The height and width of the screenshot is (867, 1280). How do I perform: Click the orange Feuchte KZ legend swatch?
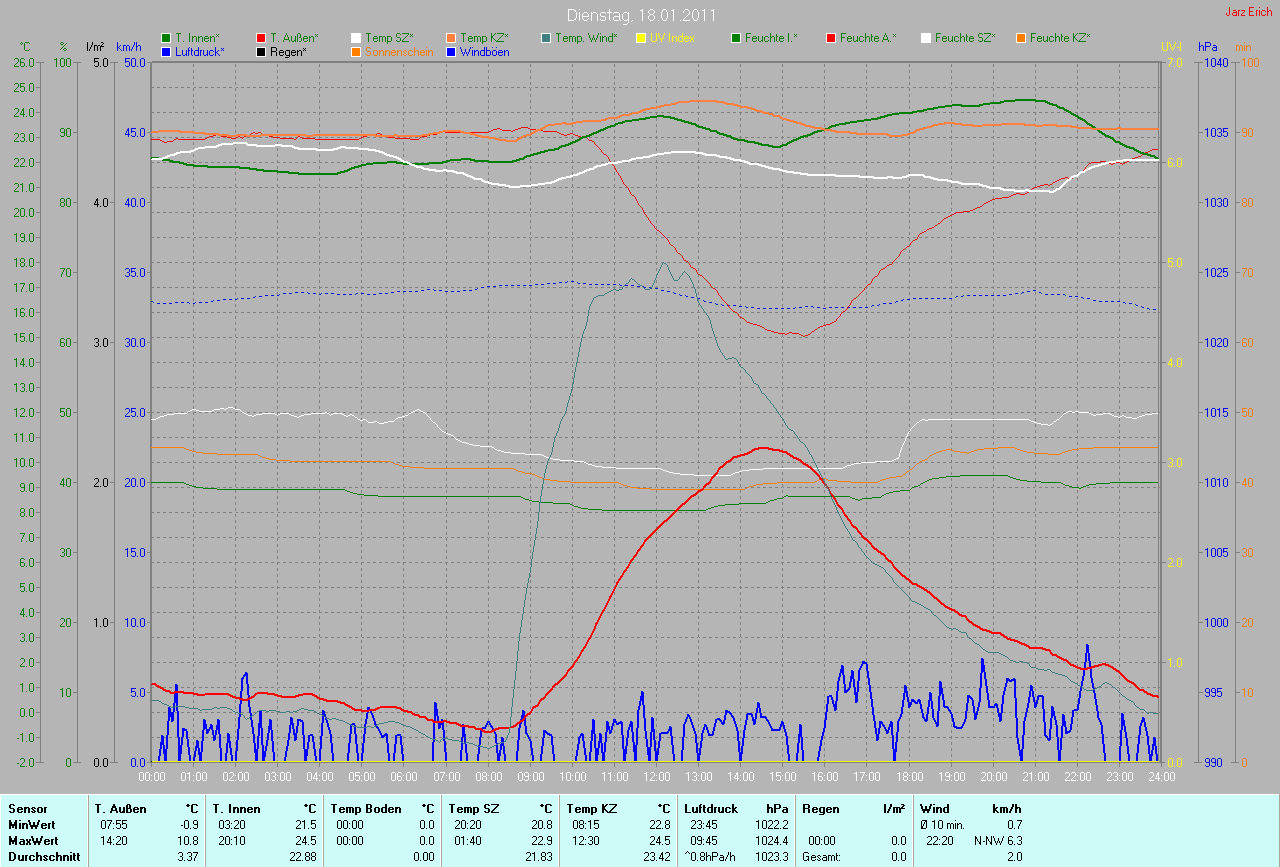tap(1021, 38)
